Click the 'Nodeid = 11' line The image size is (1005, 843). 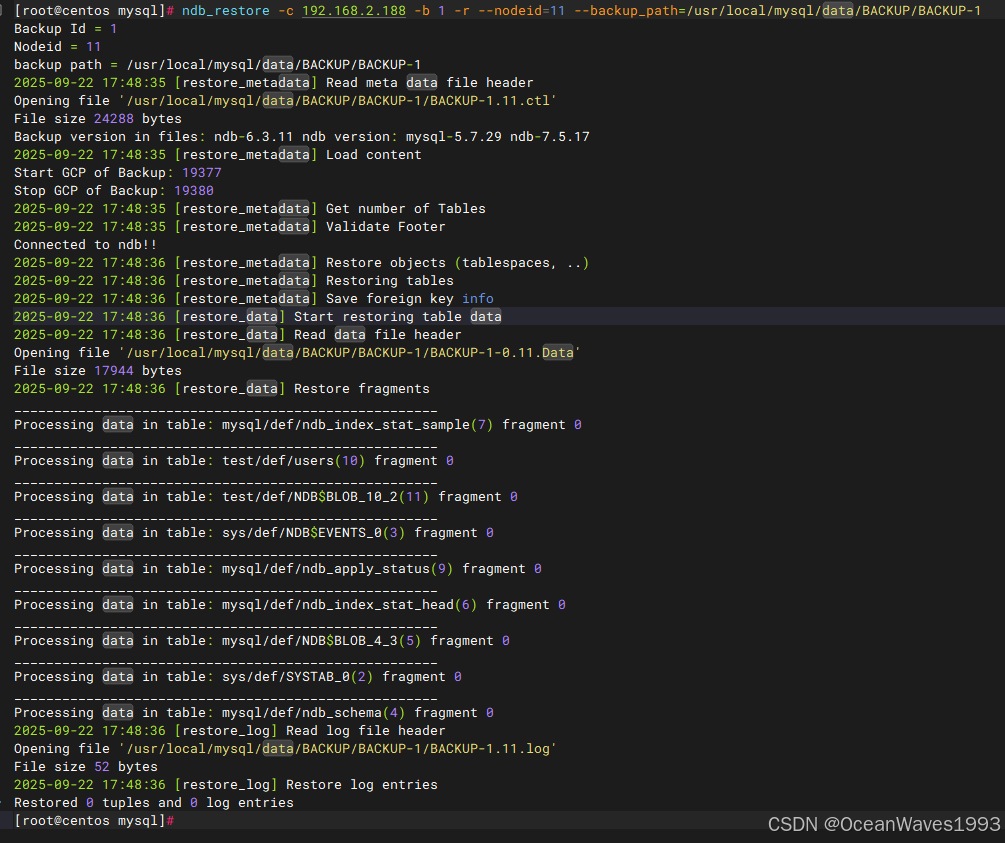click(x=58, y=47)
